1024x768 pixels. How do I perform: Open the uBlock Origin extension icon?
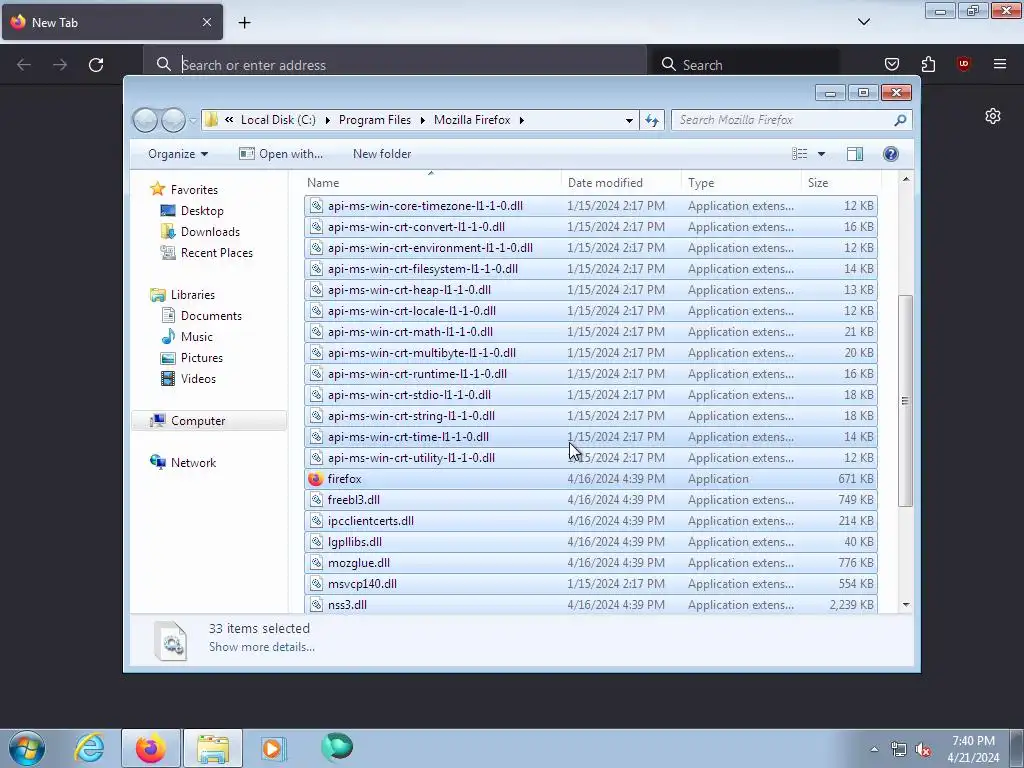pyautogui.click(x=964, y=64)
